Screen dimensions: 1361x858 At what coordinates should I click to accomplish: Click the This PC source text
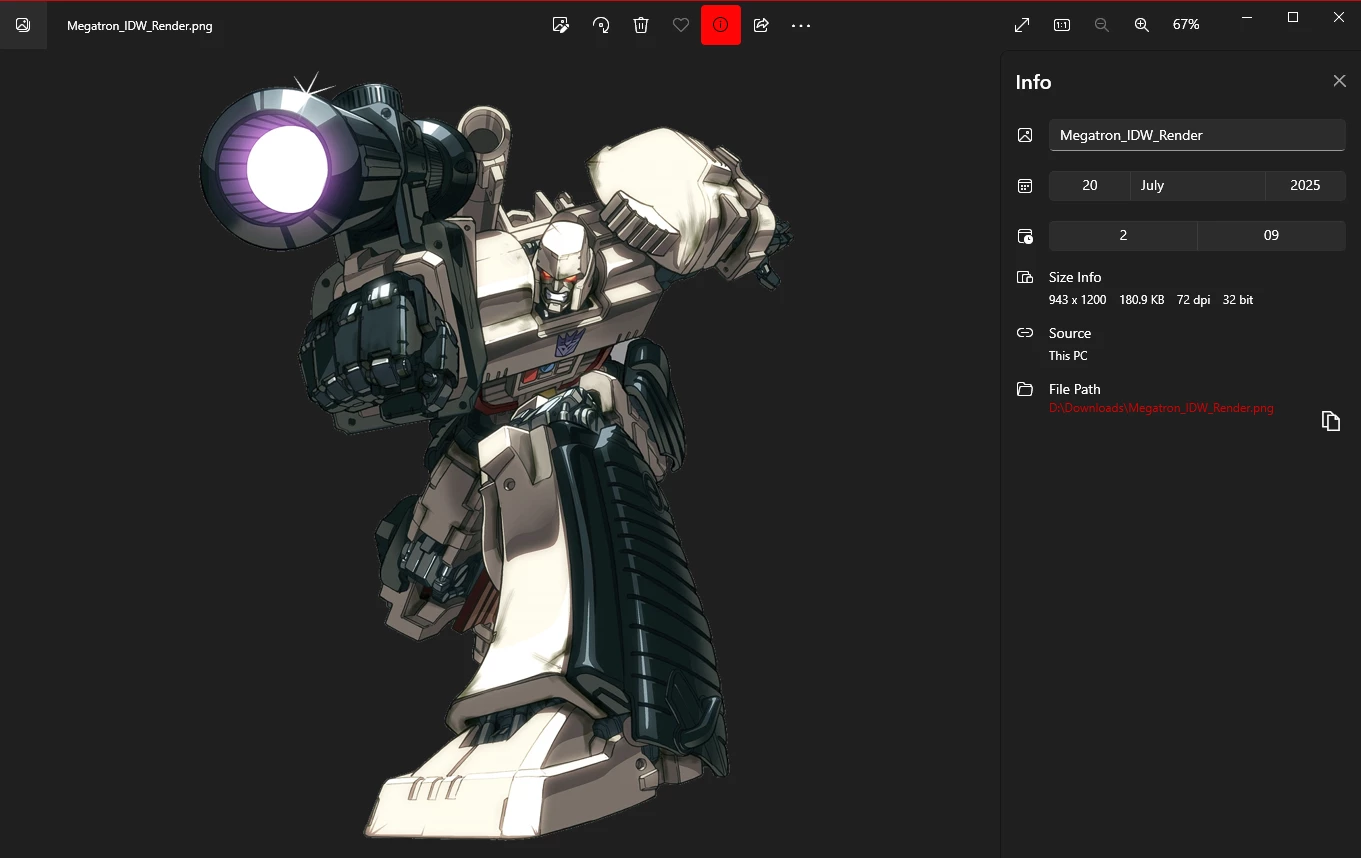point(1068,355)
